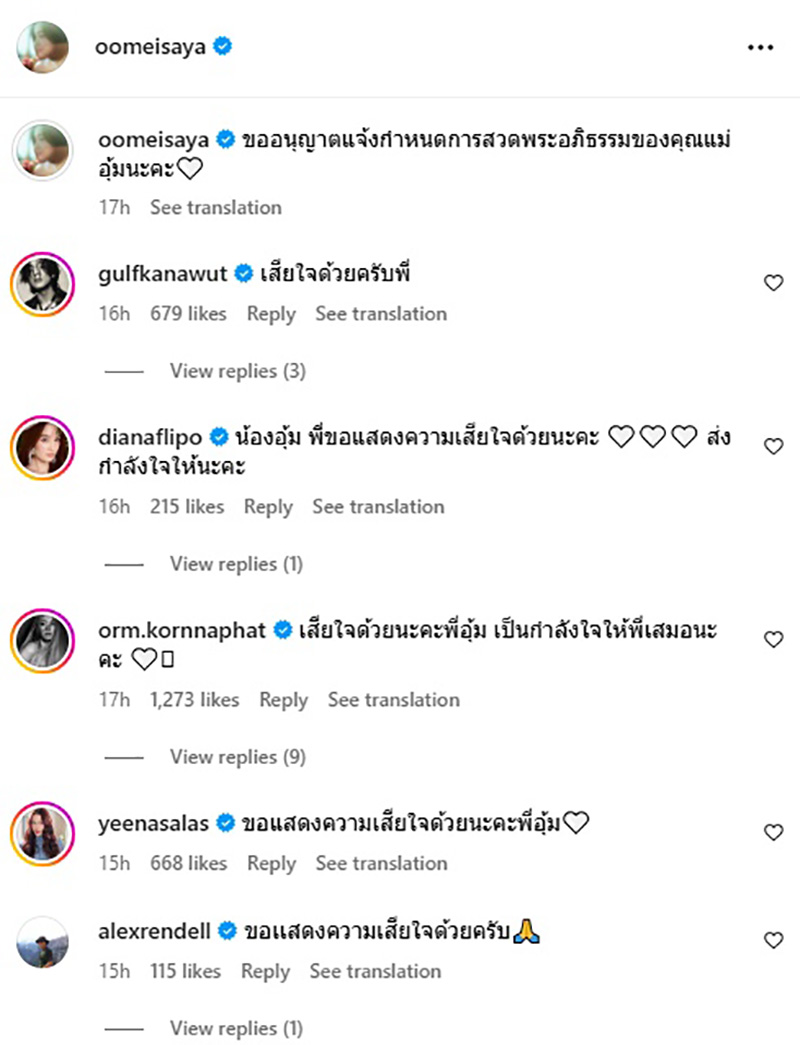Image resolution: width=800 pixels, height=1045 pixels.
Task: Open the three-dot options menu
Action: pos(761,46)
